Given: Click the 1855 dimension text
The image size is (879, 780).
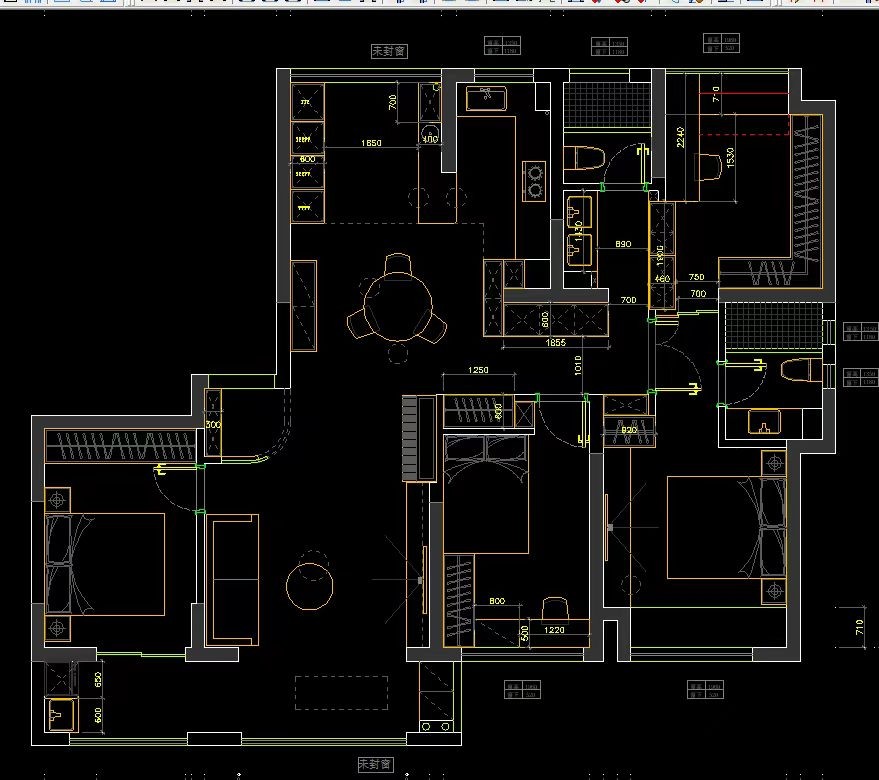Looking at the screenshot, I should click(x=556, y=343).
